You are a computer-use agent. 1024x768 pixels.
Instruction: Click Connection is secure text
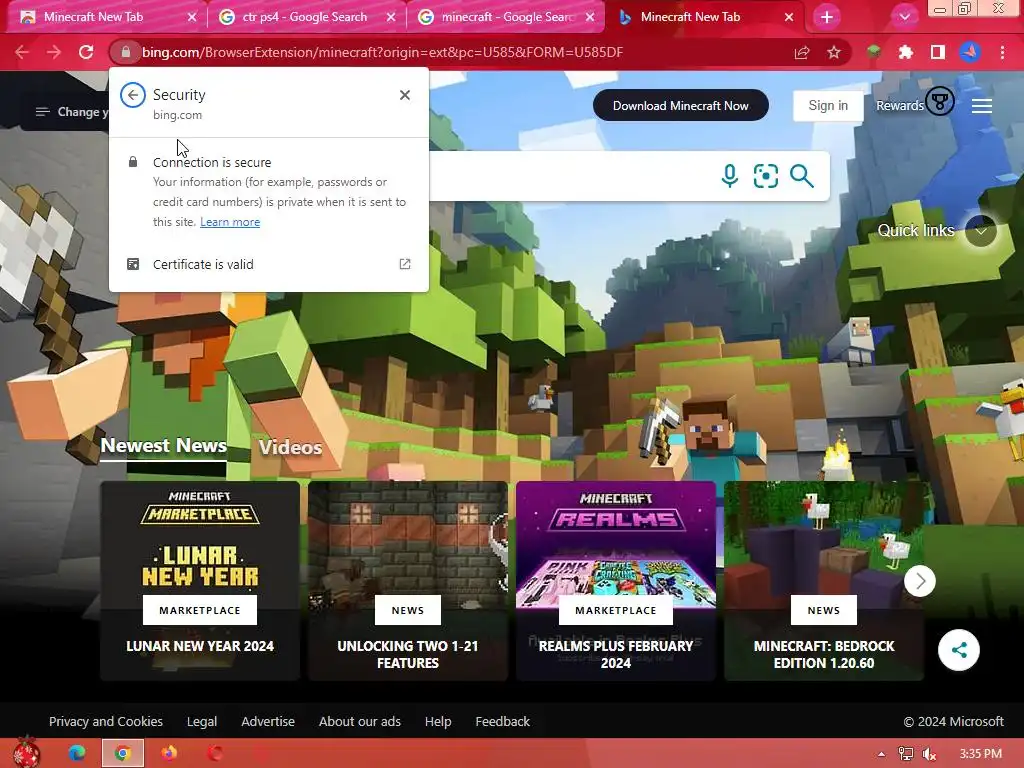(x=212, y=162)
